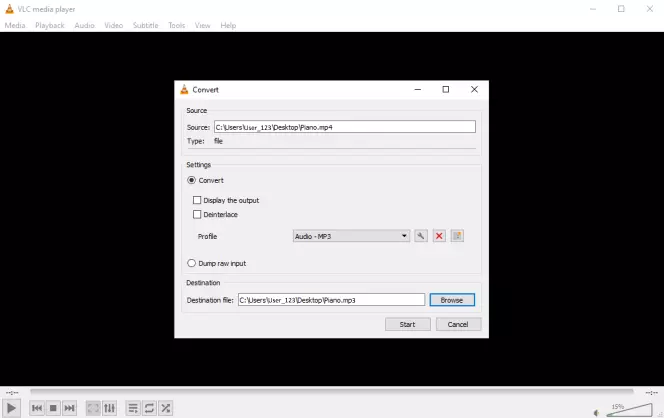
Task: Open the Subtitle menu
Action: tap(146, 25)
